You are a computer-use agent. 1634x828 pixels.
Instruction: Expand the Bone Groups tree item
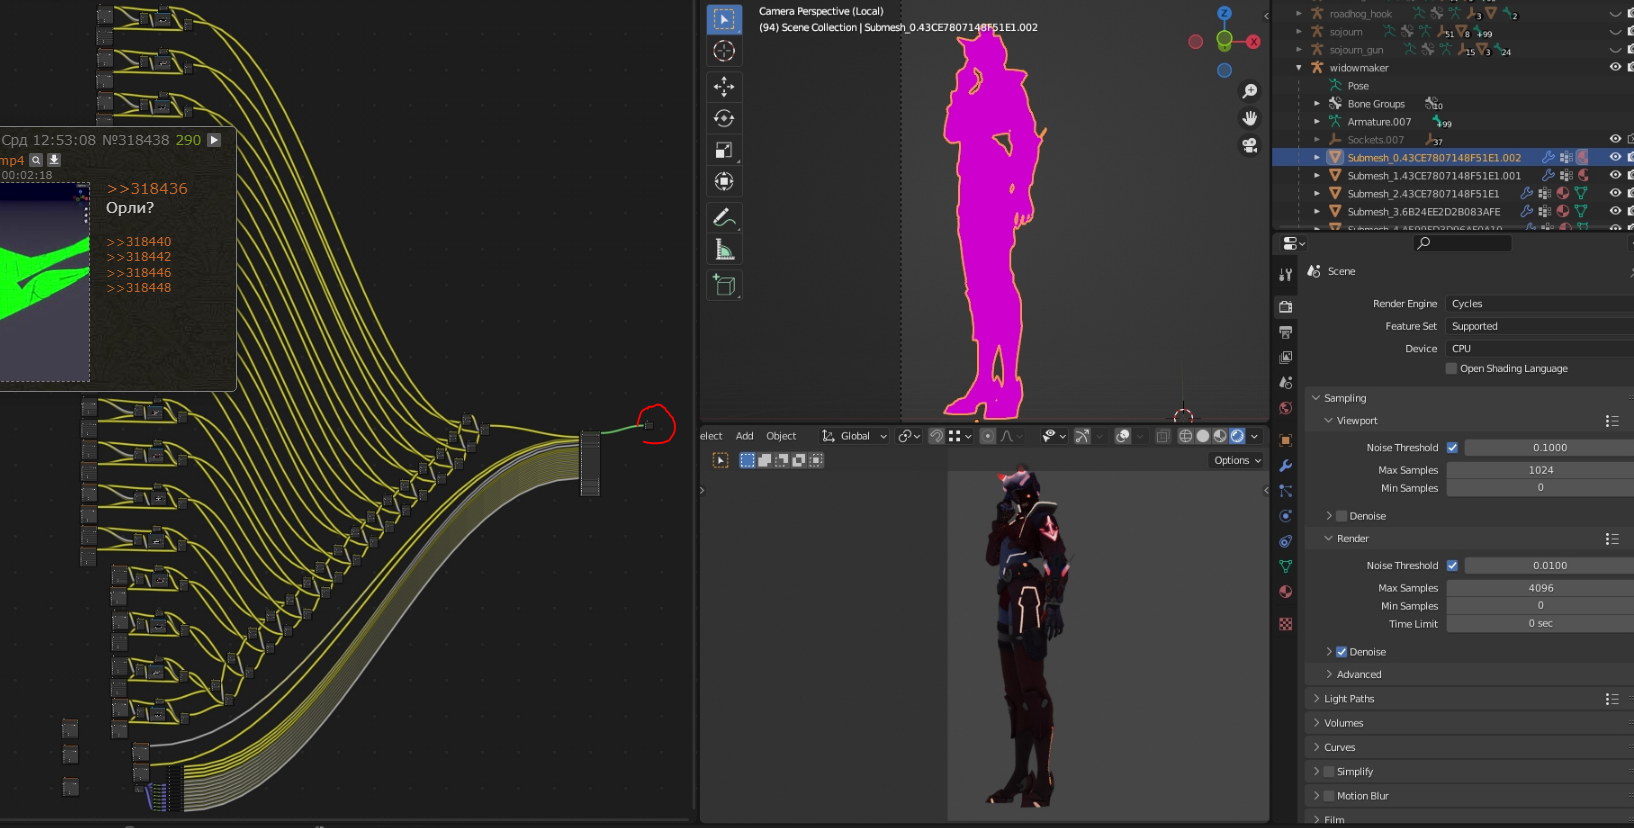[1317, 104]
